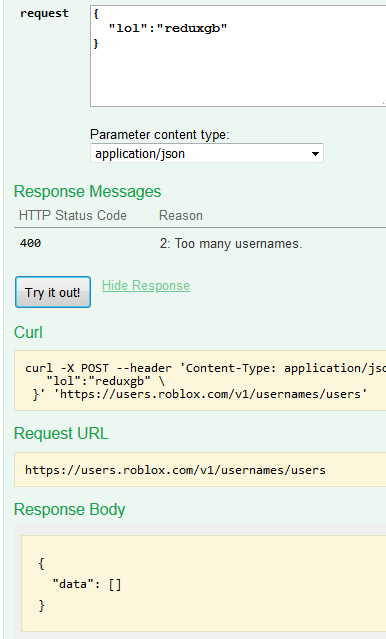Open the Parameter content type dropdown
Viewport: 386px width, 639px height.
point(207,153)
